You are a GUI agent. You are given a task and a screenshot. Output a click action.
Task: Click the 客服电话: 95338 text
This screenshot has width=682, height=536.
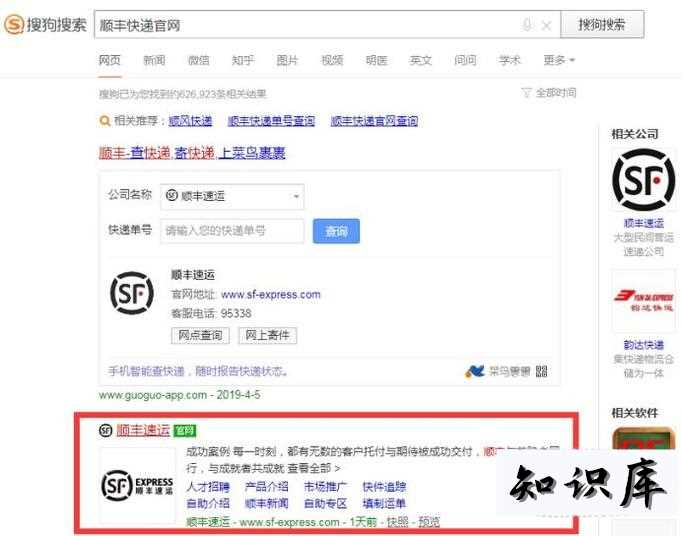click(x=211, y=314)
